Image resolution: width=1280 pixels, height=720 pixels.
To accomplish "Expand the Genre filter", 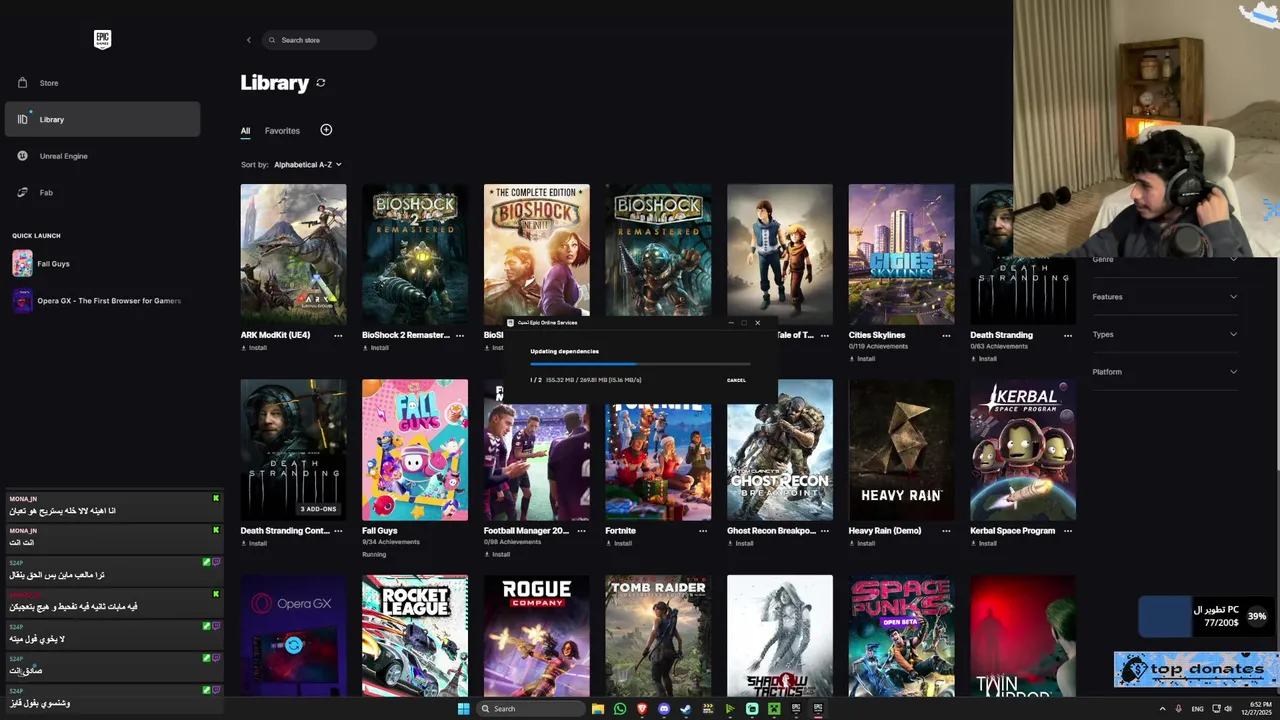I will [x=1165, y=259].
